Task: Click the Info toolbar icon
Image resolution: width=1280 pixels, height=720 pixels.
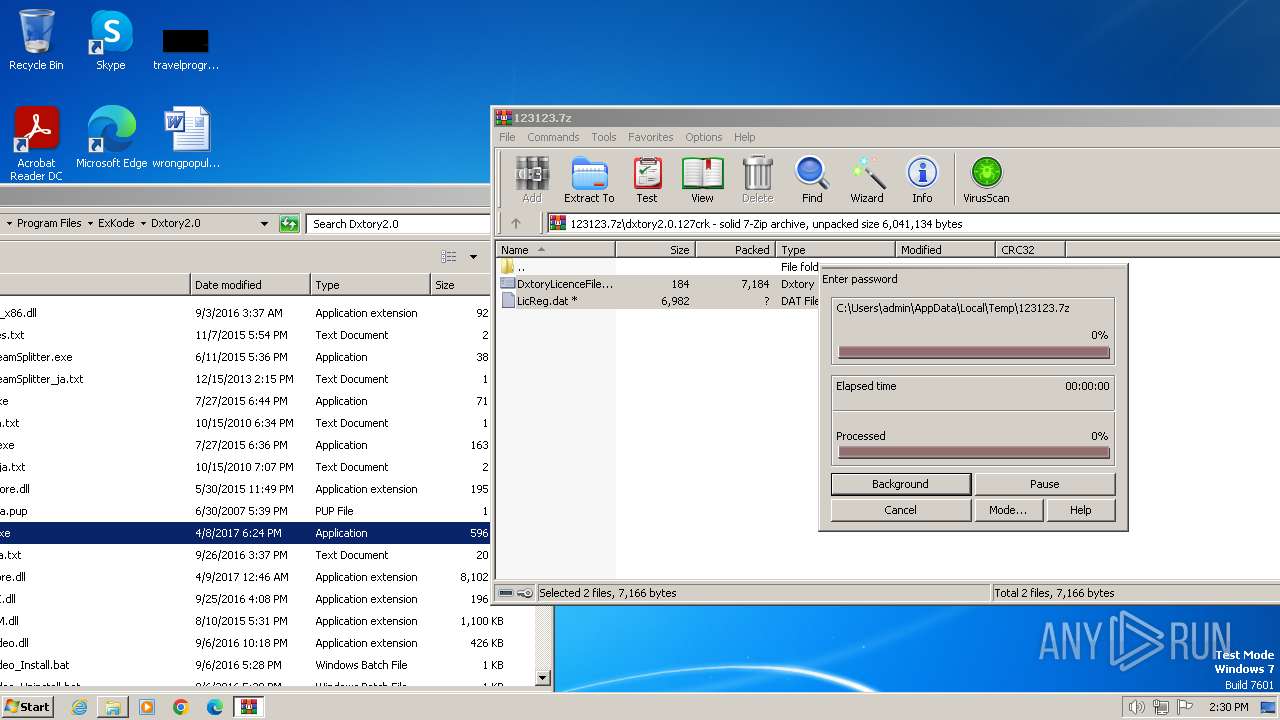Action: point(922,180)
